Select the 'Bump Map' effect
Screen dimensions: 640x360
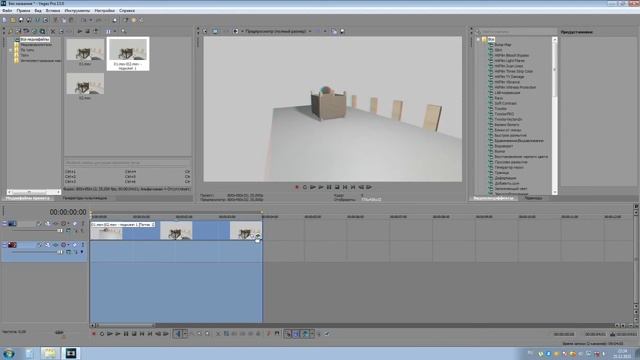(503, 44)
